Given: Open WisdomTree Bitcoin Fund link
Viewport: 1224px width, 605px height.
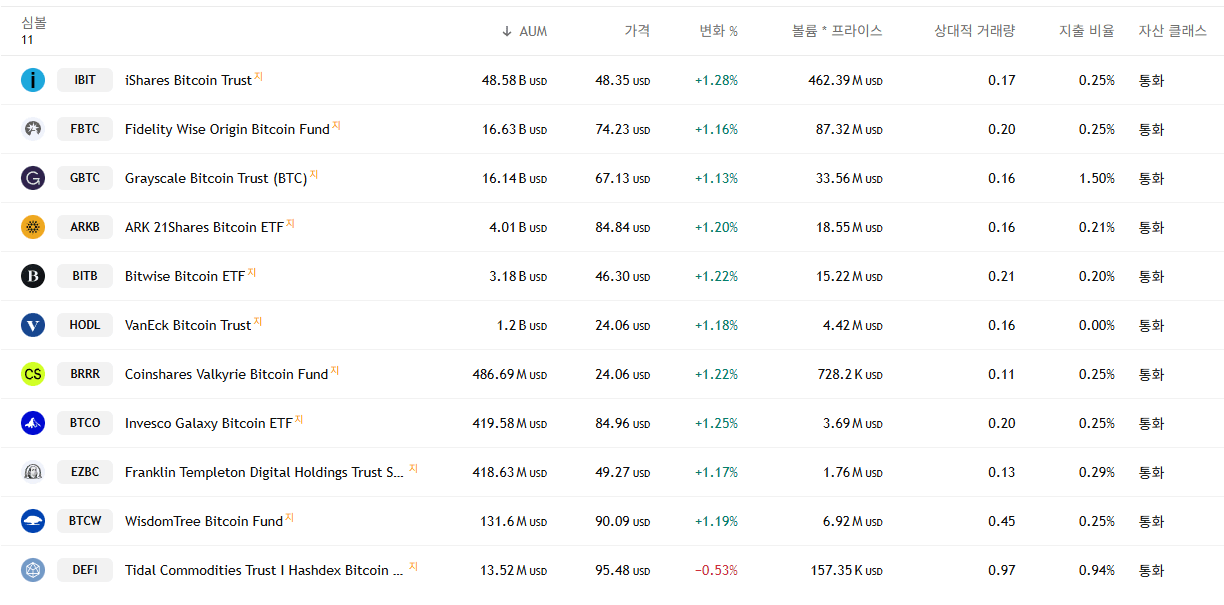Looking at the screenshot, I should click(204, 521).
